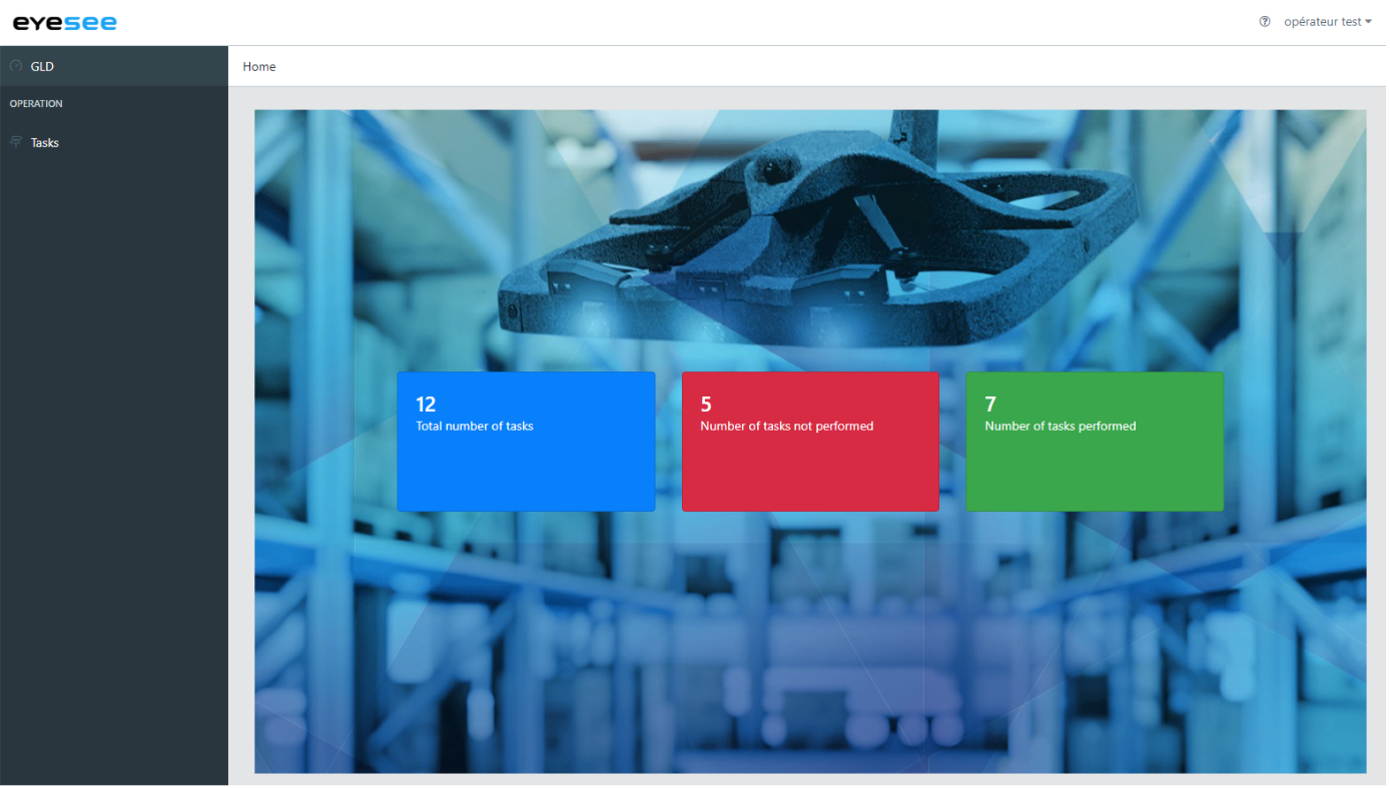Screen dimensions: 1390x788
Task: Click the OPERATION section heading
Action: pos(36,104)
